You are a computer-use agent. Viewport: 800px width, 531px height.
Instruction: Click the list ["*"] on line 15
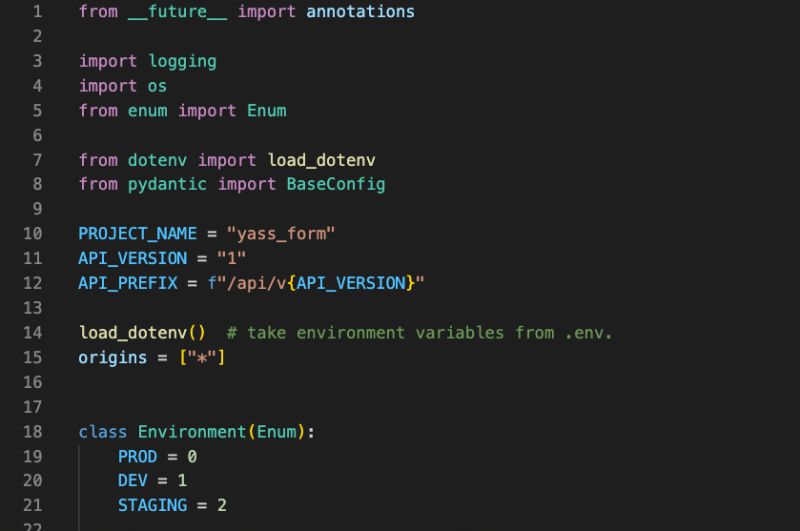coord(202,358)
